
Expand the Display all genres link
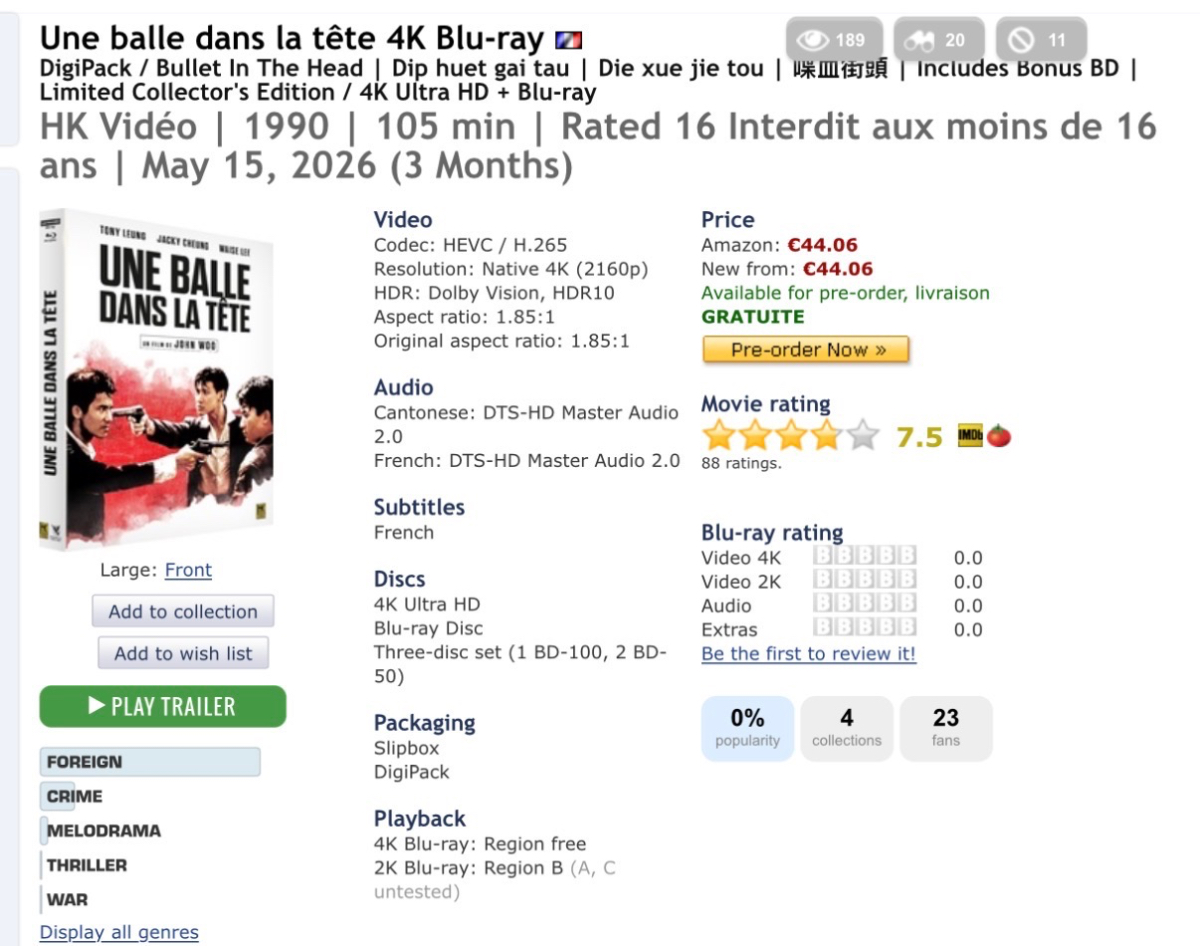(x=119, y=932)
